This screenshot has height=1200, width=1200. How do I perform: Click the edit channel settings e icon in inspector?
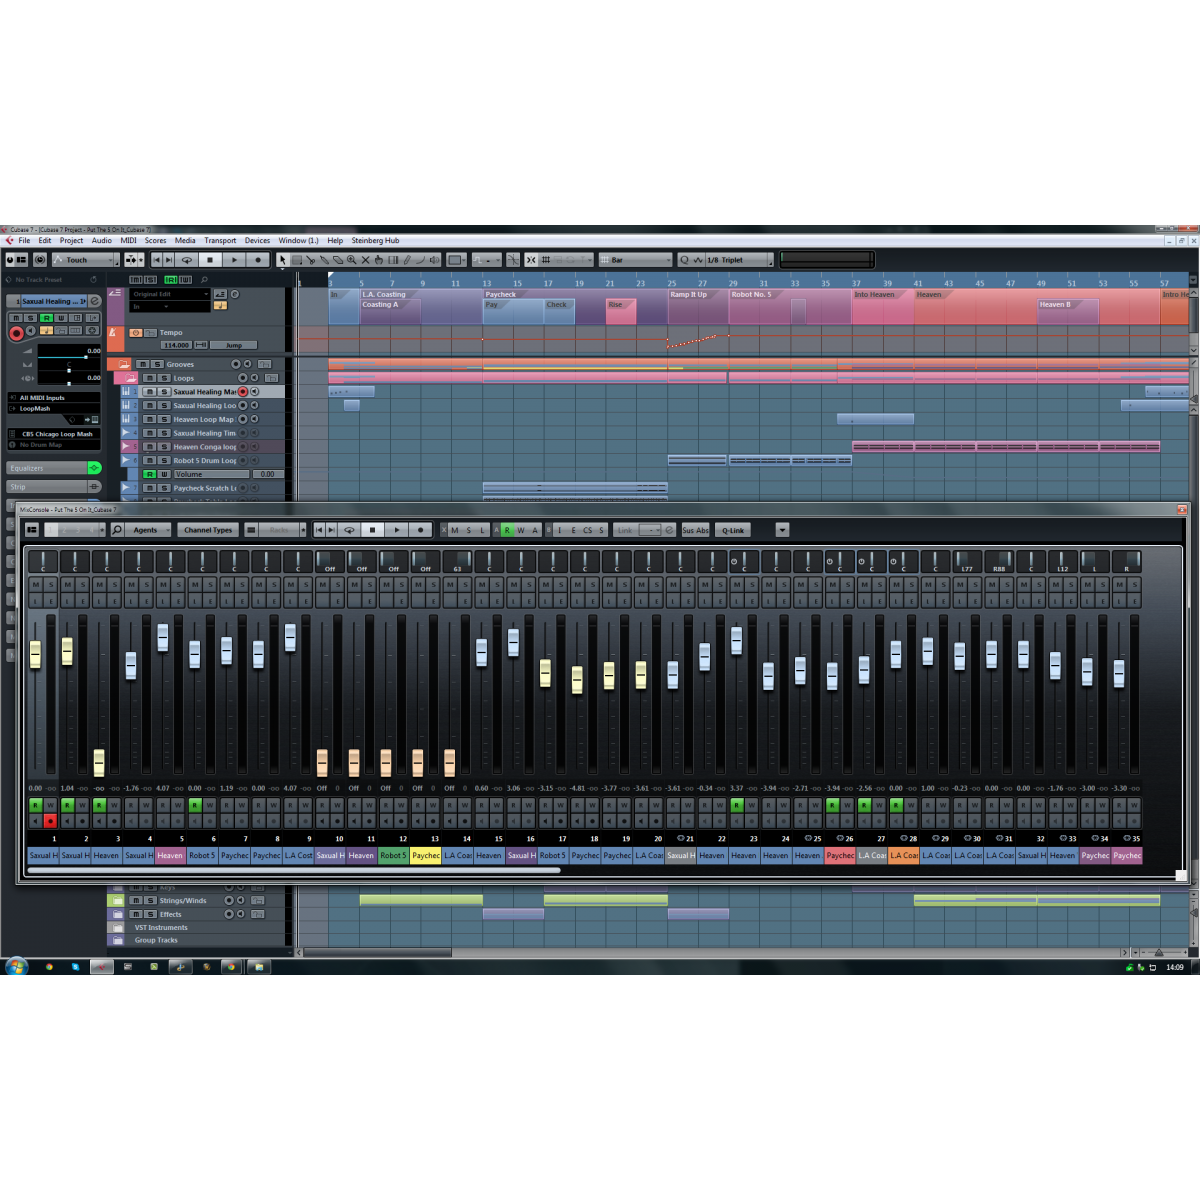[94, 301]
